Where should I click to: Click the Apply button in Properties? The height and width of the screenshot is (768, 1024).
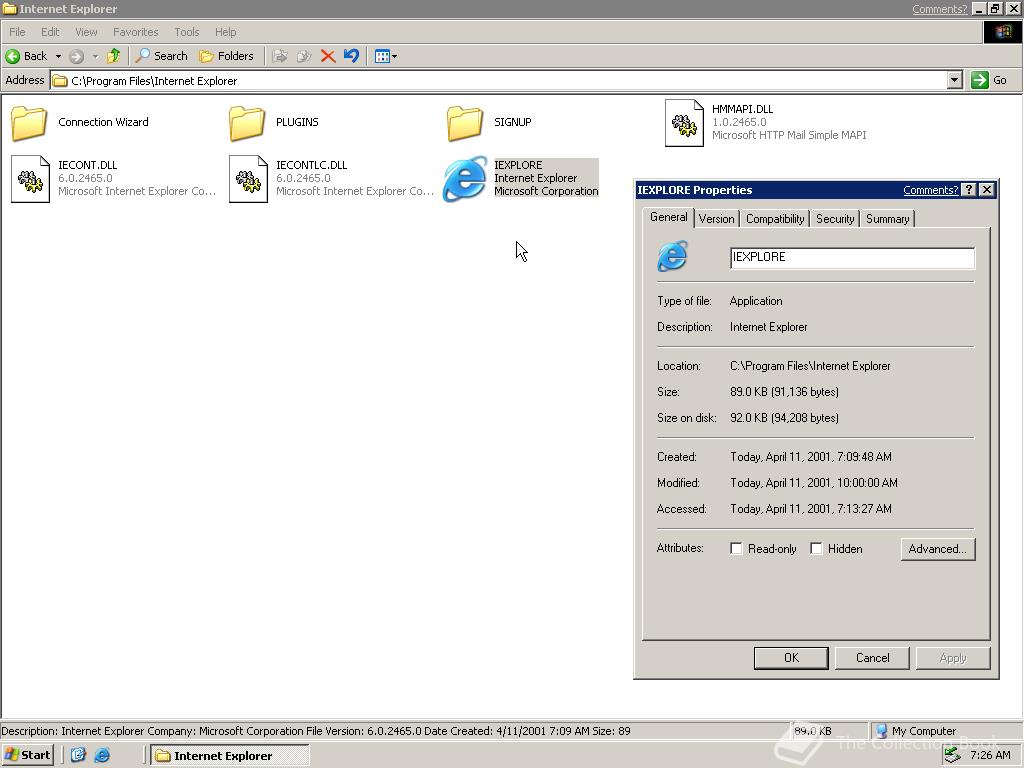953,658
